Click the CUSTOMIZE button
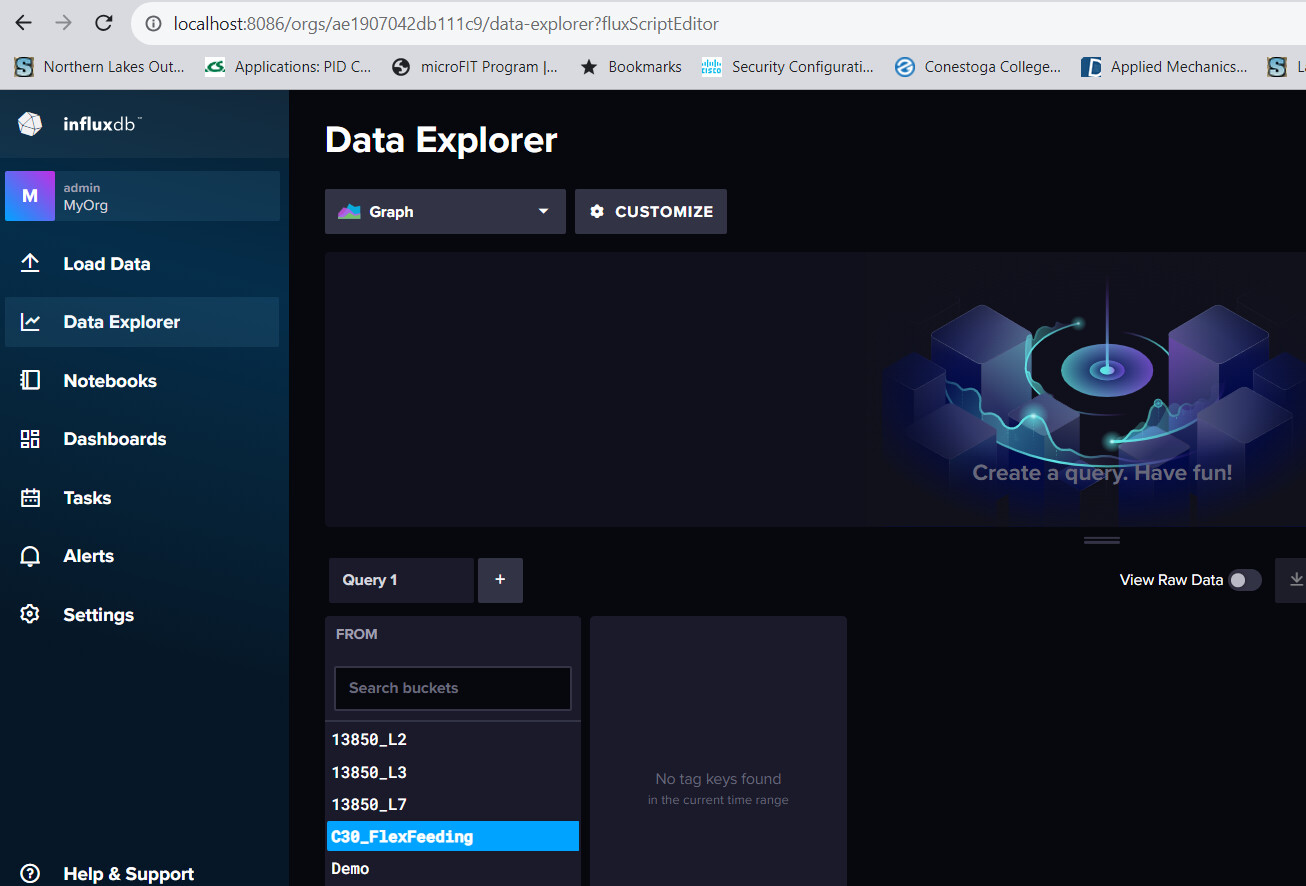Image resolution: width=1306 pixels, height=886 pixels. pos(651,212)
